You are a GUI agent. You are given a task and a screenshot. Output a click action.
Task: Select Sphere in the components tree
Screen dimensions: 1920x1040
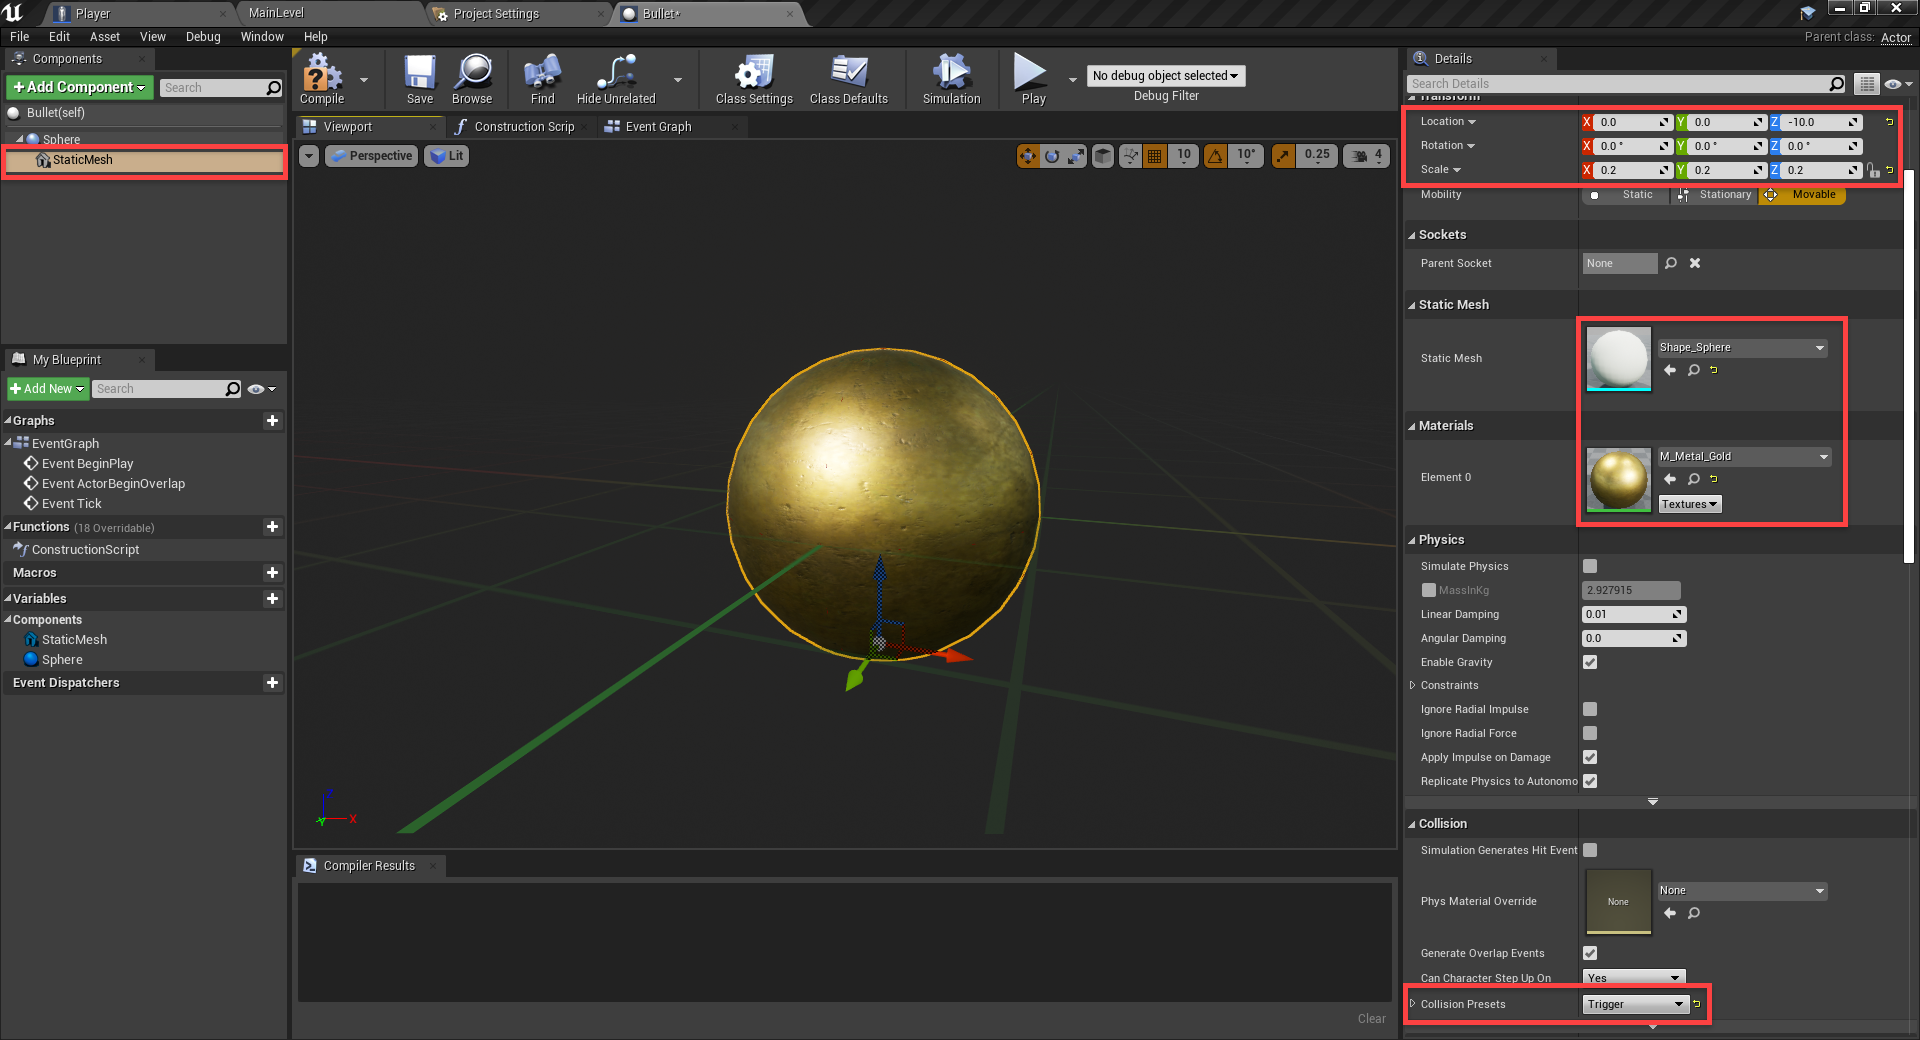click(x=61, y=139)
